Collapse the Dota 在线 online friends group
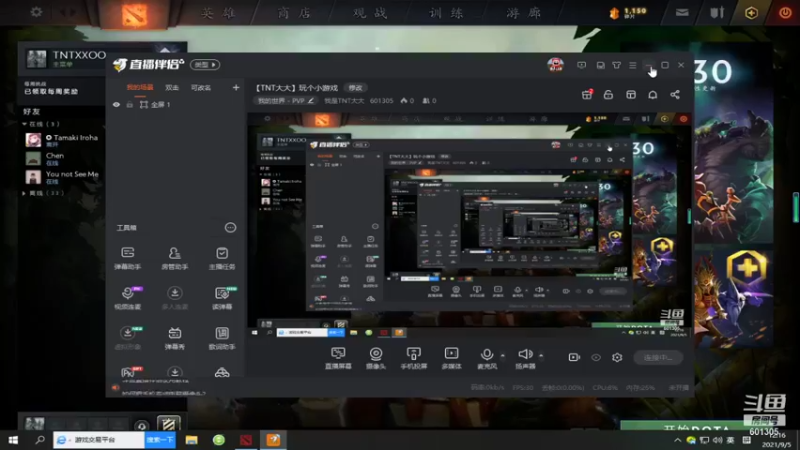The image size is (800, 450). click(x=41, y=124)
